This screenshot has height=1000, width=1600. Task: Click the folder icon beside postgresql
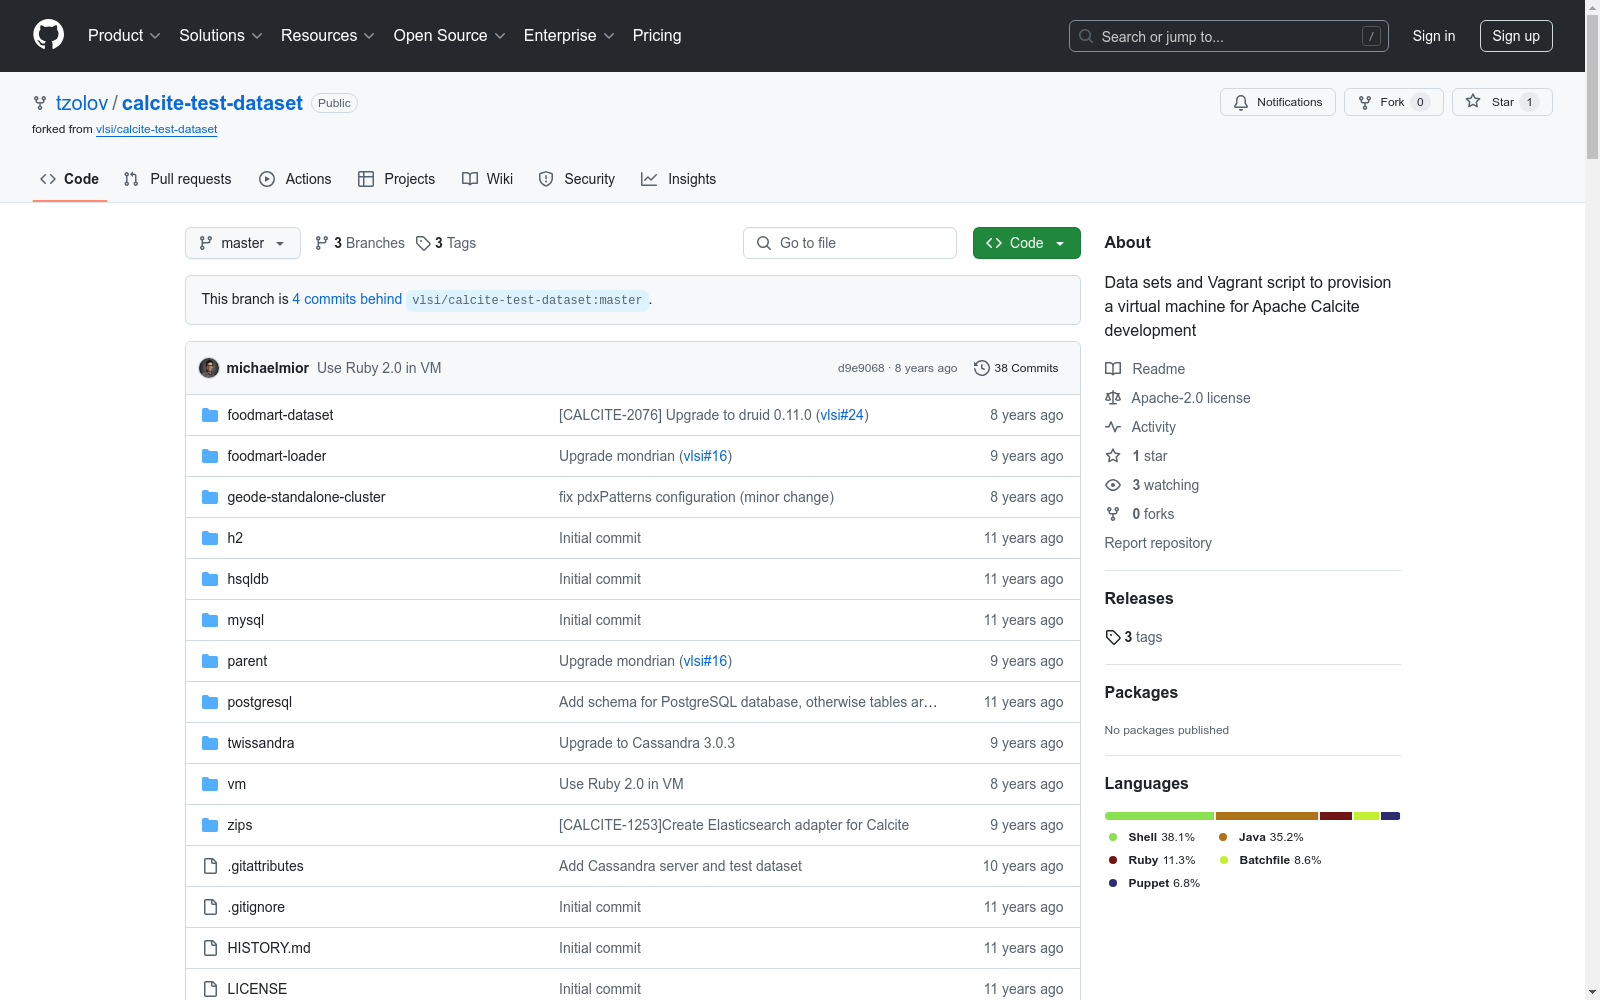(x=210, y=702)
